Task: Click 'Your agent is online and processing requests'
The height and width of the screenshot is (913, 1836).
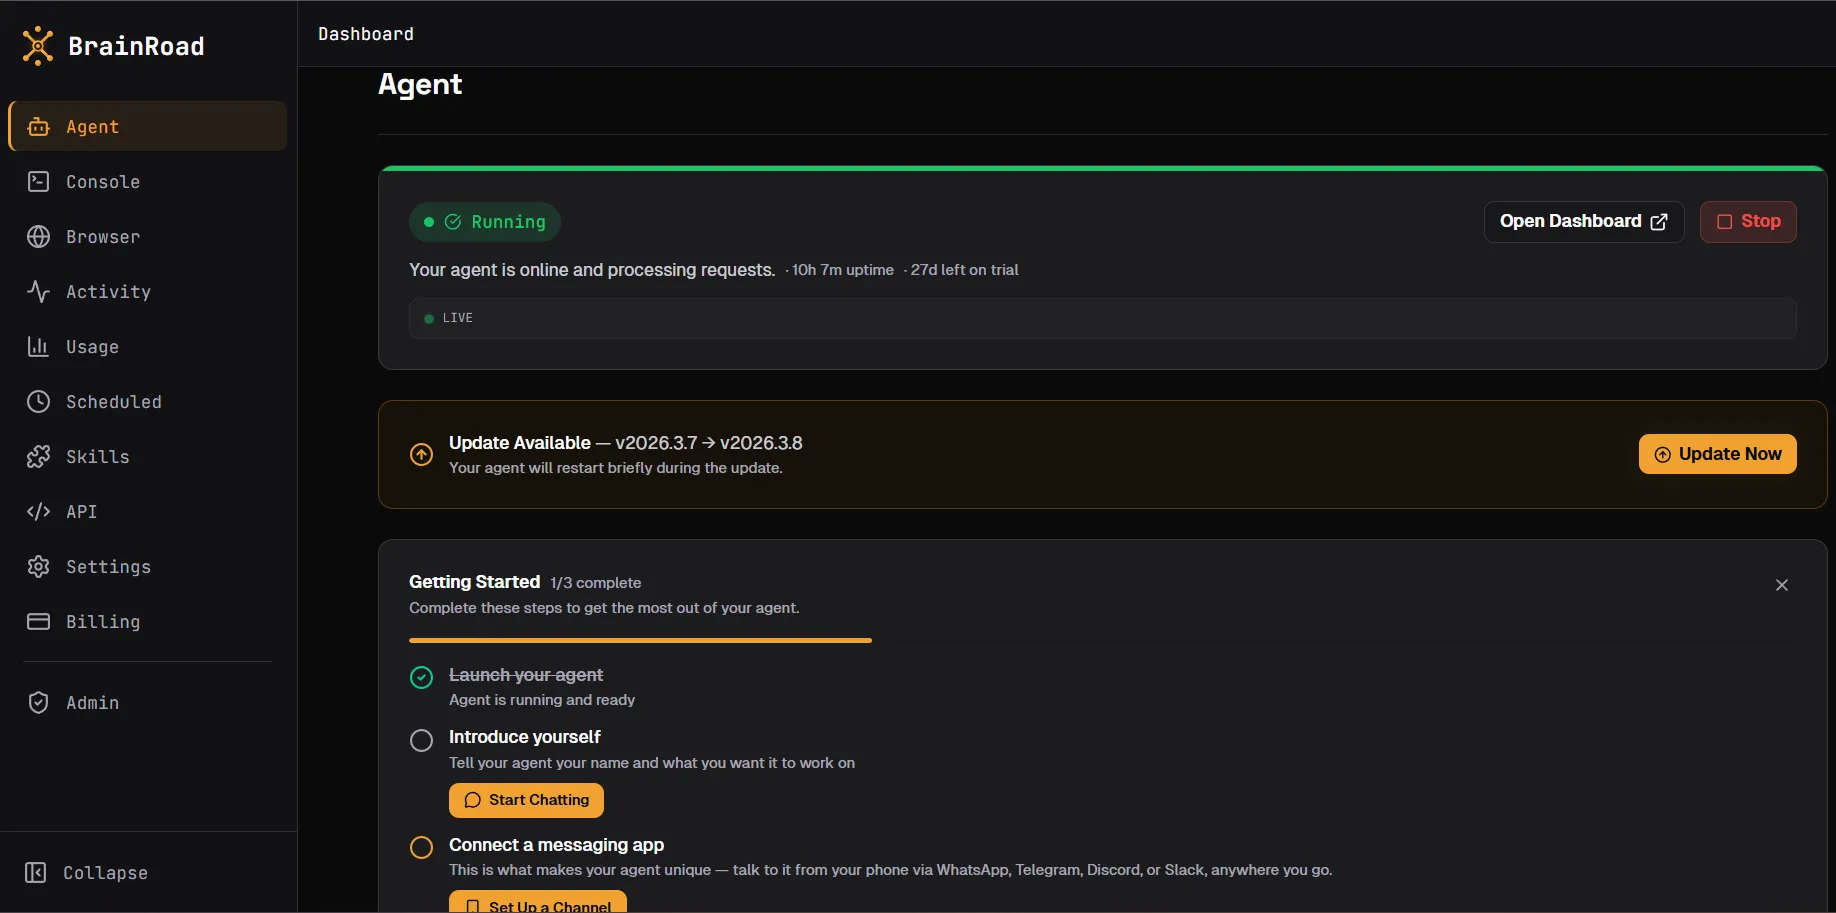Action: [592, 270]
